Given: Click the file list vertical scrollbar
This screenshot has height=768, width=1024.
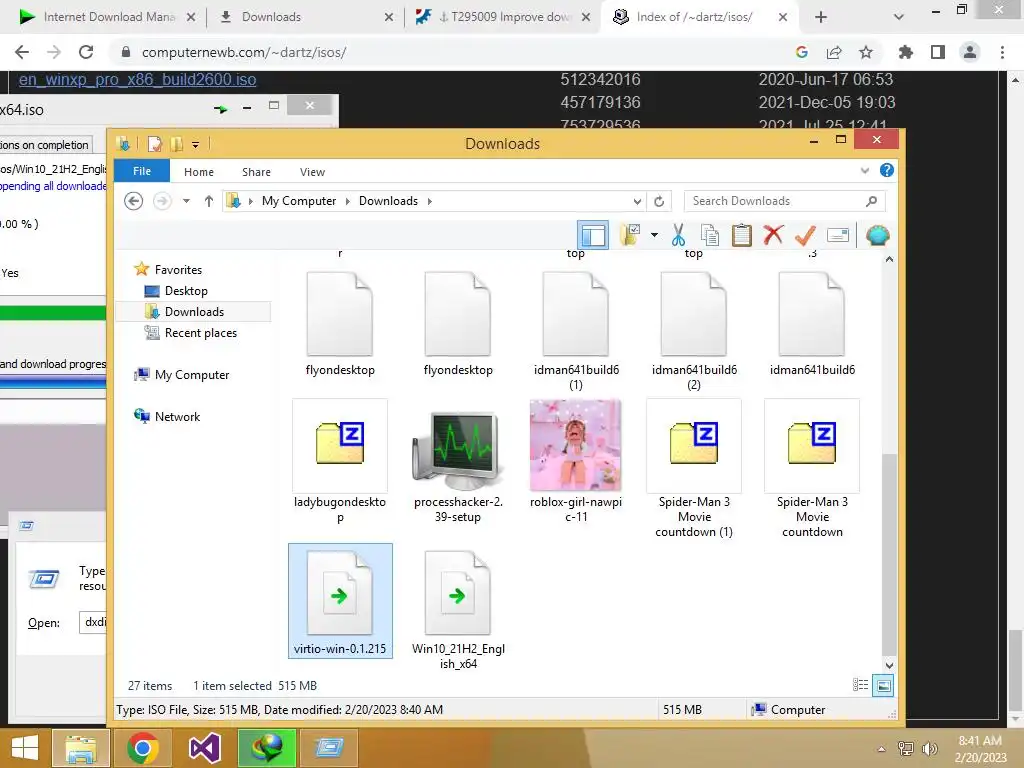Looking at the screenshot, I should click(x=889, y=554).
